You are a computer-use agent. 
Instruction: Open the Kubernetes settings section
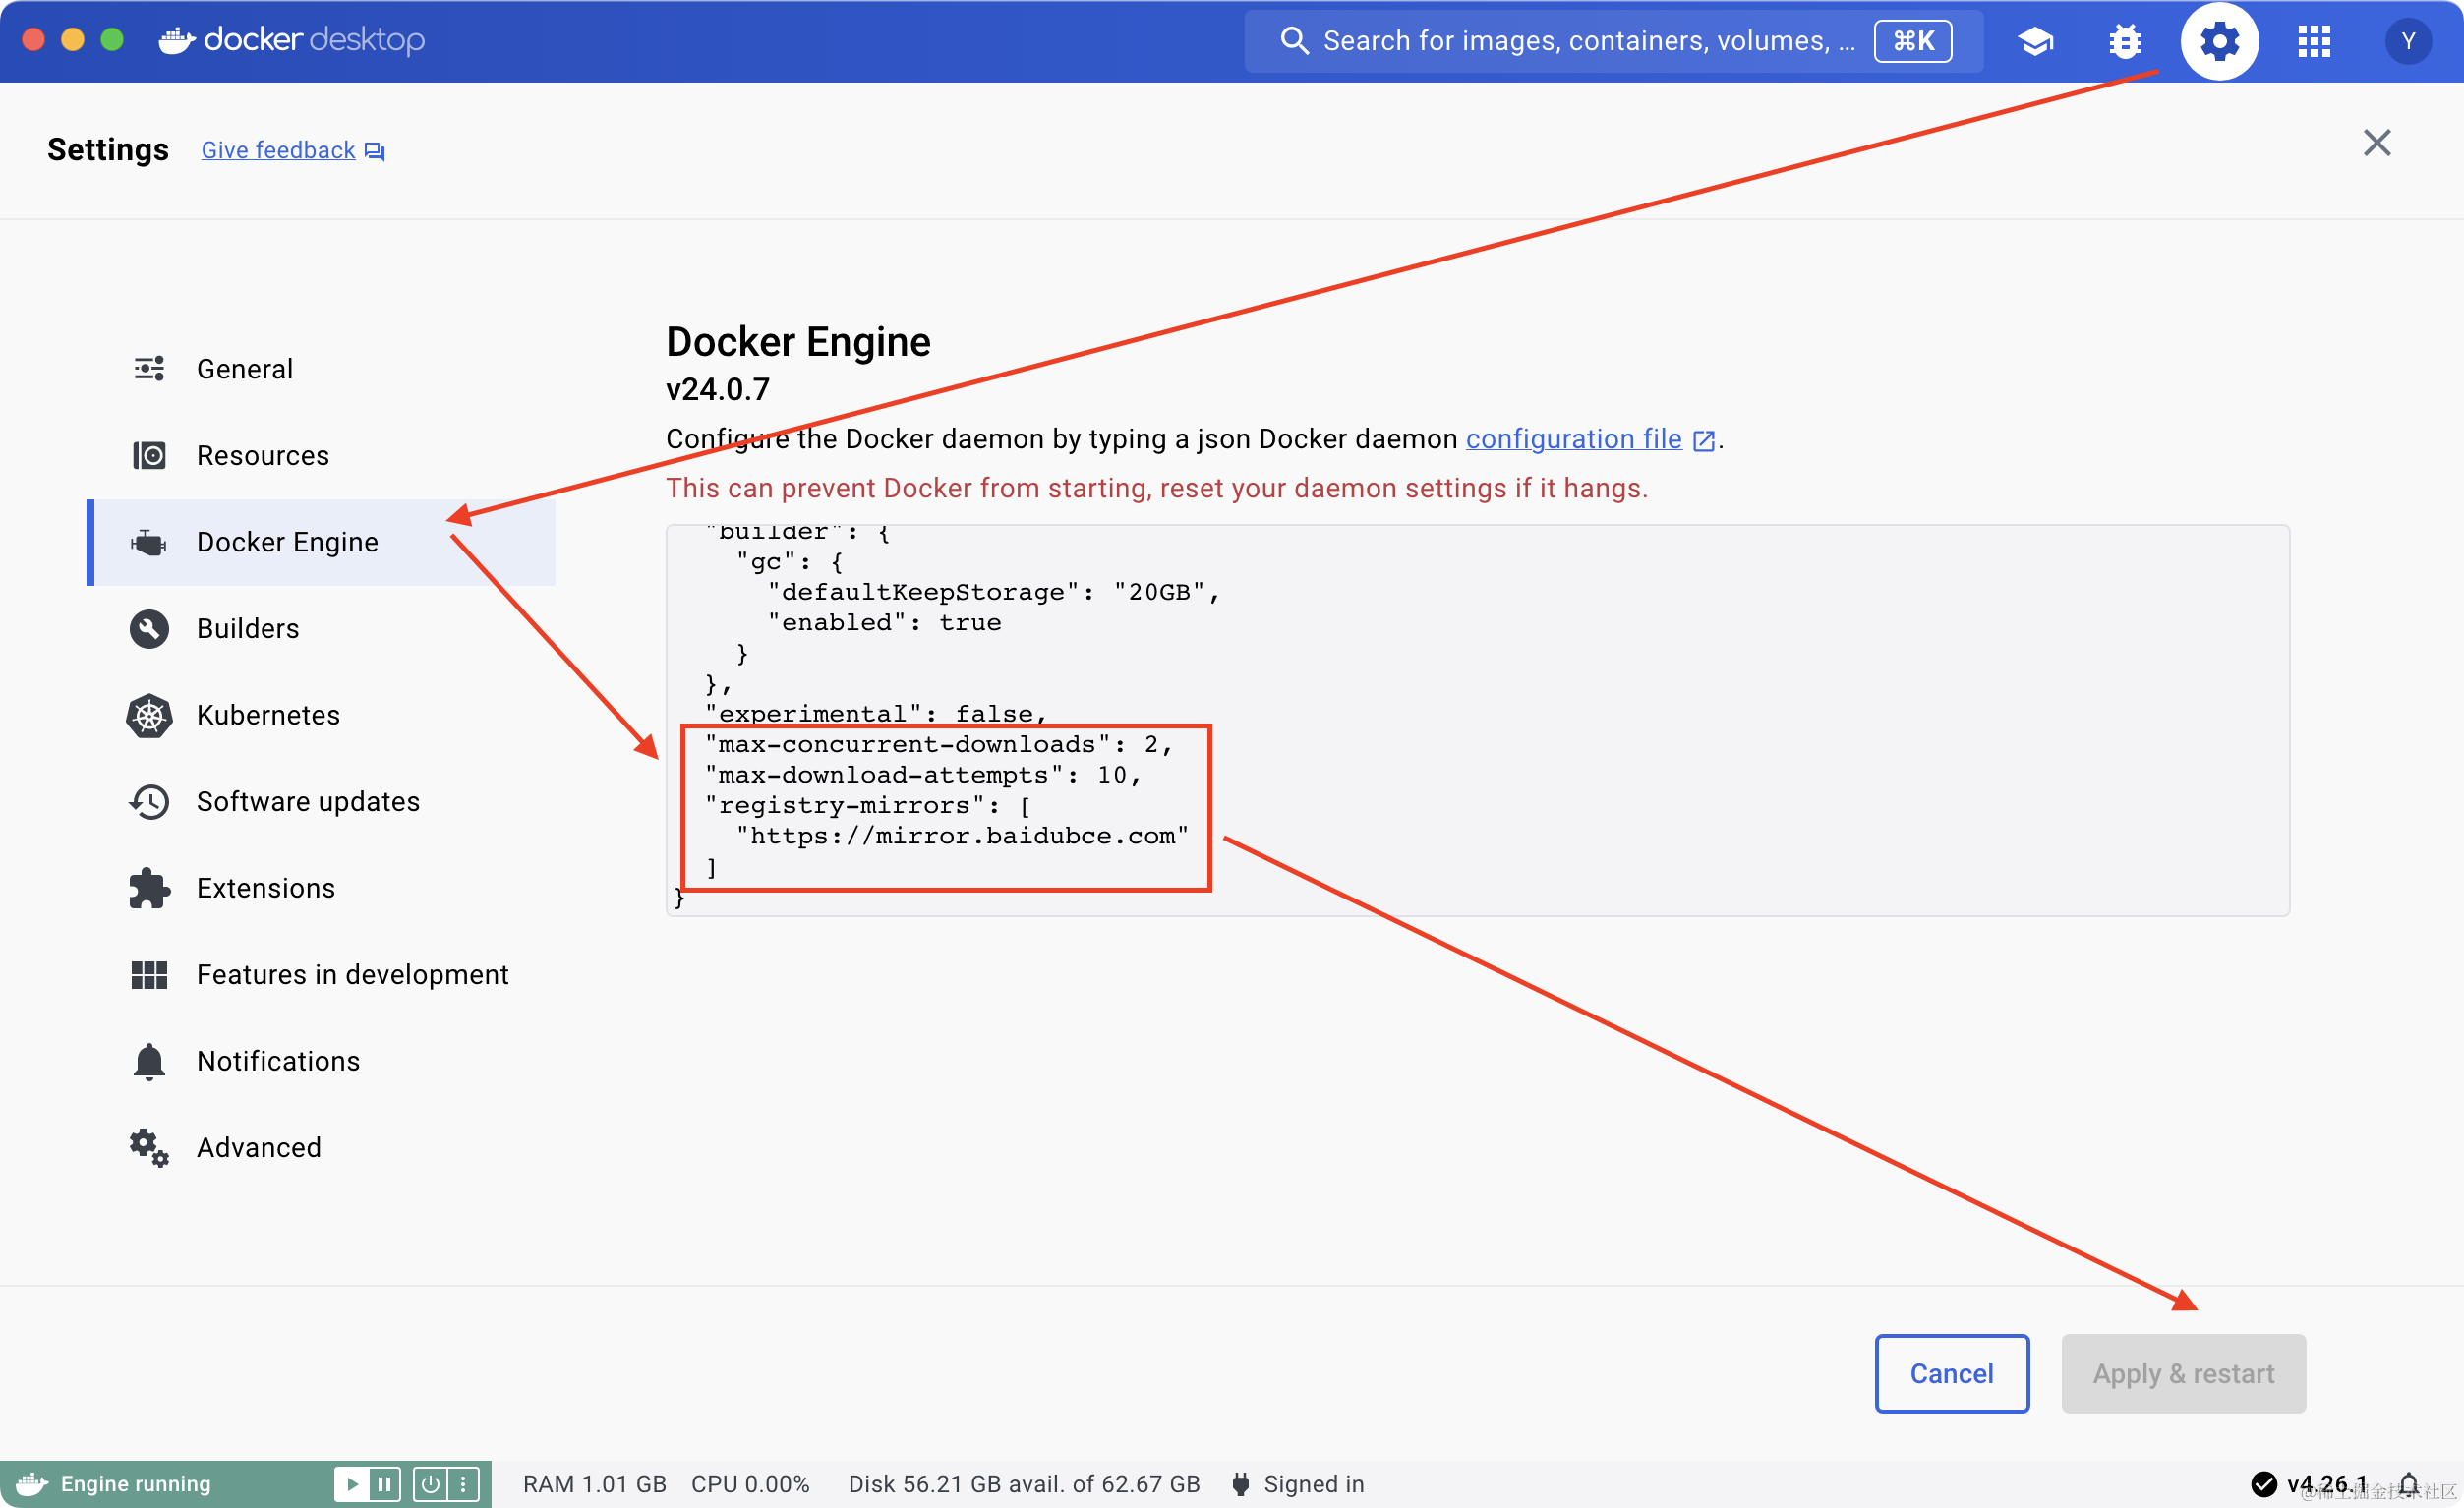point(268,715)
